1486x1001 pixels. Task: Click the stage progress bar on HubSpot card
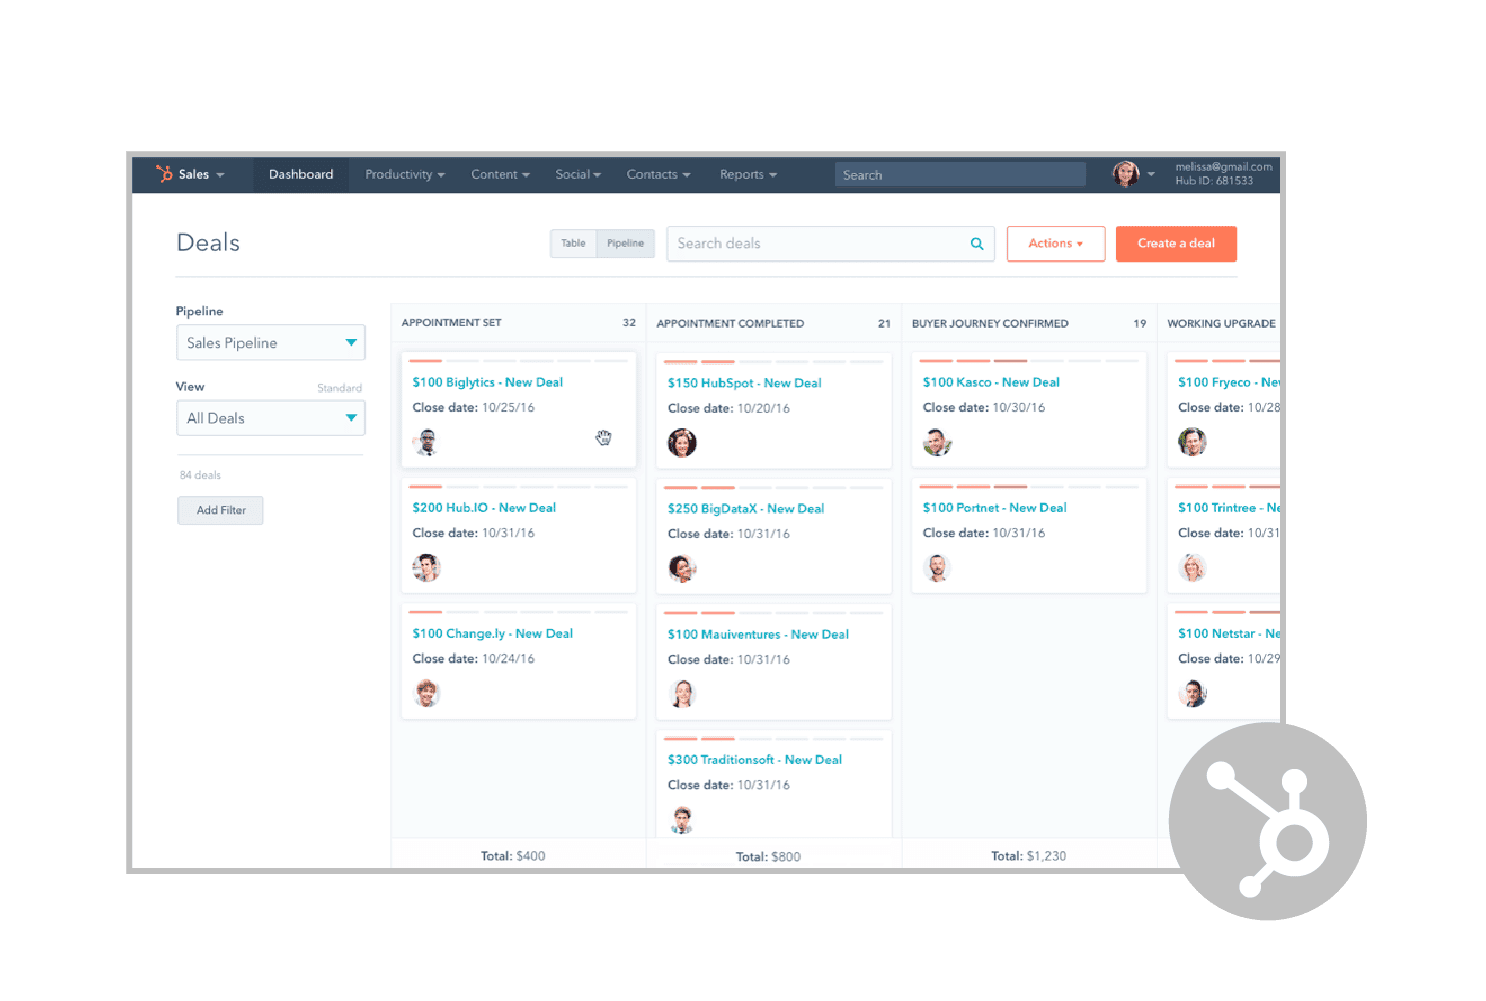[x=774, y=362]
